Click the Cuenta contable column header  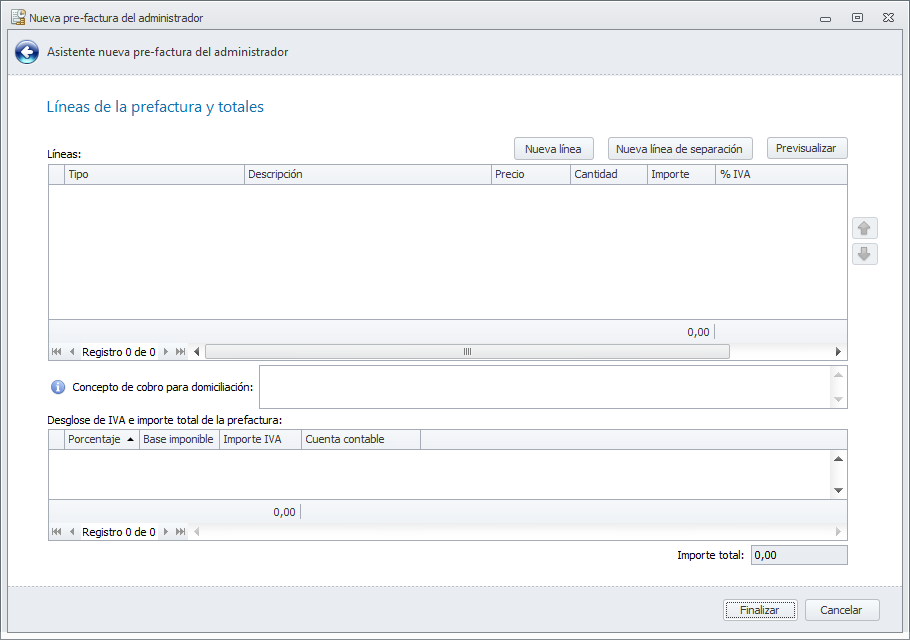pyautogui.click(x=360, y=439)
